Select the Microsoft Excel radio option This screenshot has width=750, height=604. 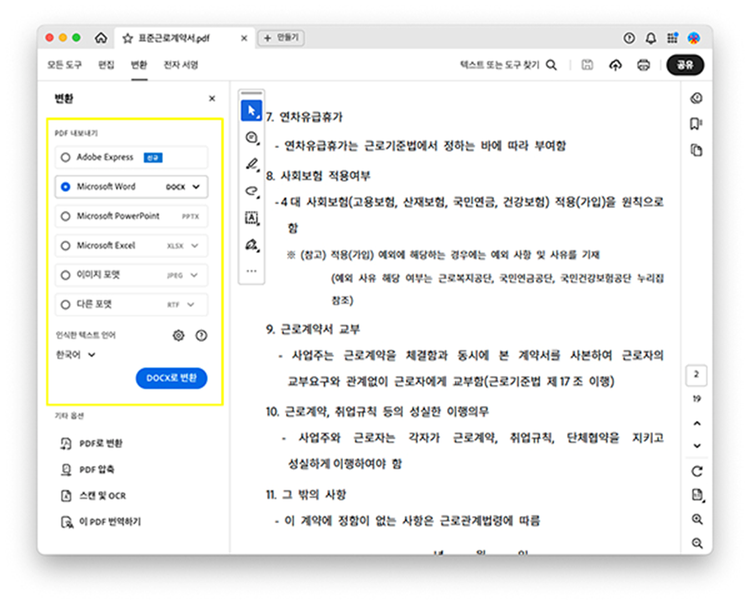pos(66,246)
